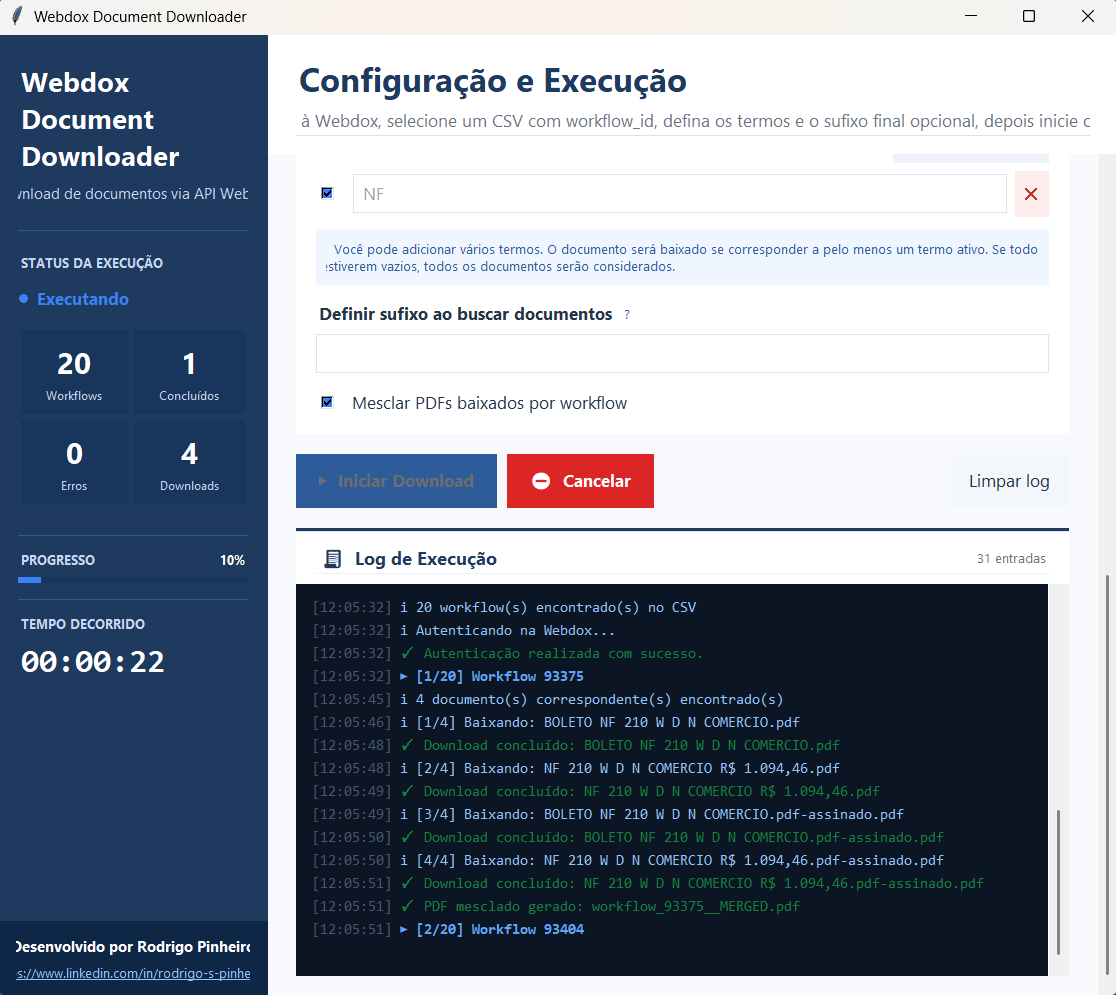
Task: Uncheck Mesclar PDFs baixados por workflow
Action: 327,402
